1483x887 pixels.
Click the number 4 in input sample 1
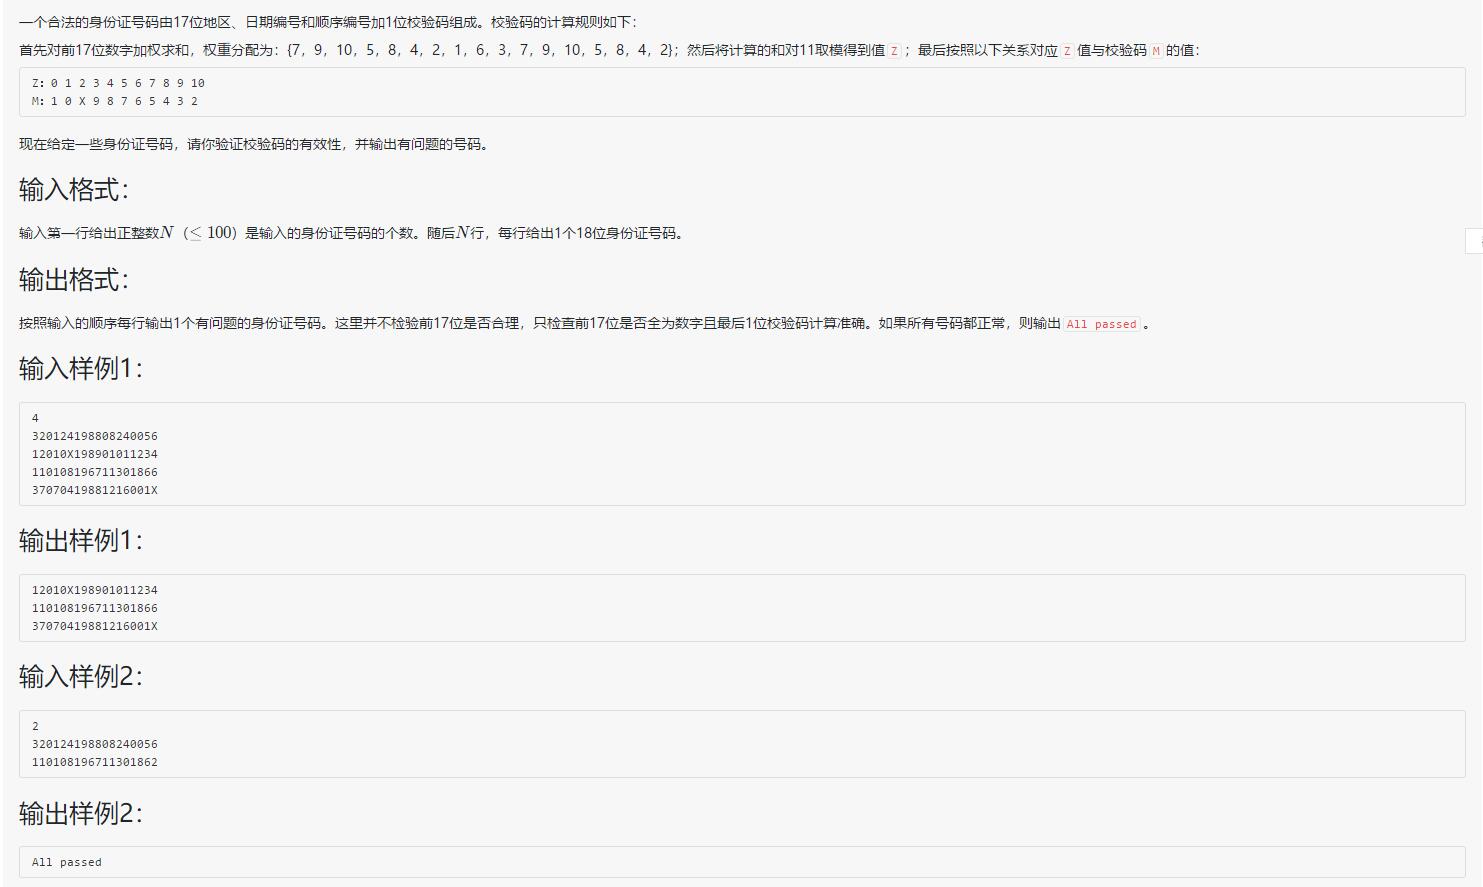pyautogui.click(x=35, y=418)
